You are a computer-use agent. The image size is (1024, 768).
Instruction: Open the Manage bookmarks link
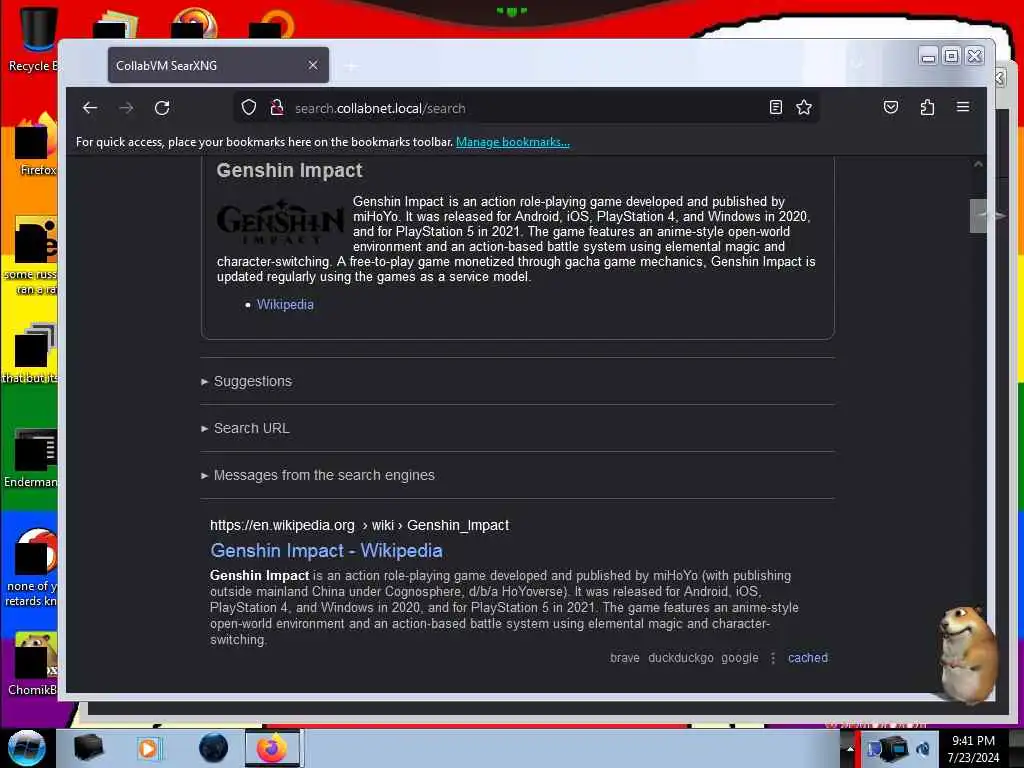point(513,142)
